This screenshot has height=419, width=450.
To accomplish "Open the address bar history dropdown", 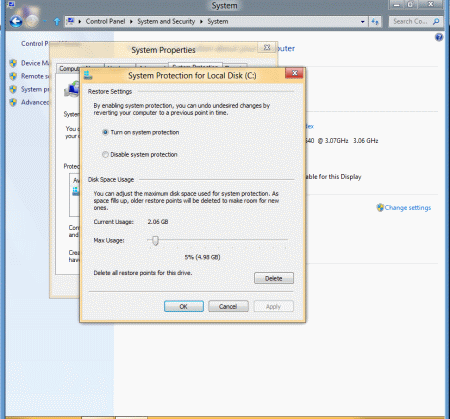I will click(362, 22).
